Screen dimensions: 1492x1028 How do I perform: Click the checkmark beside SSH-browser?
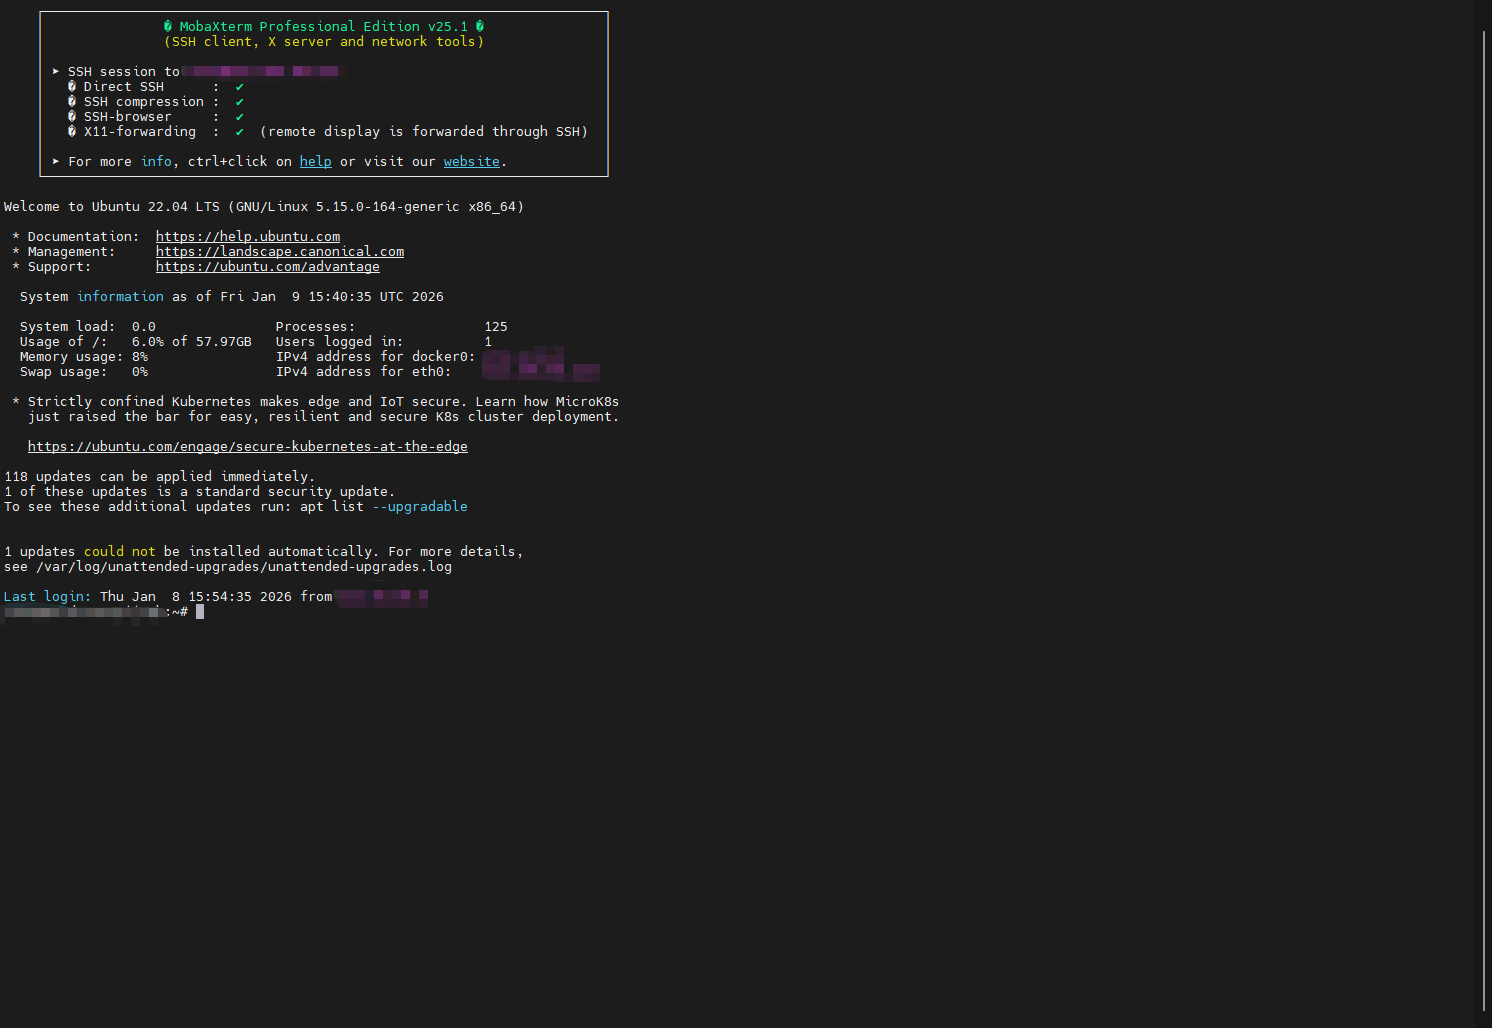point(239,116)
